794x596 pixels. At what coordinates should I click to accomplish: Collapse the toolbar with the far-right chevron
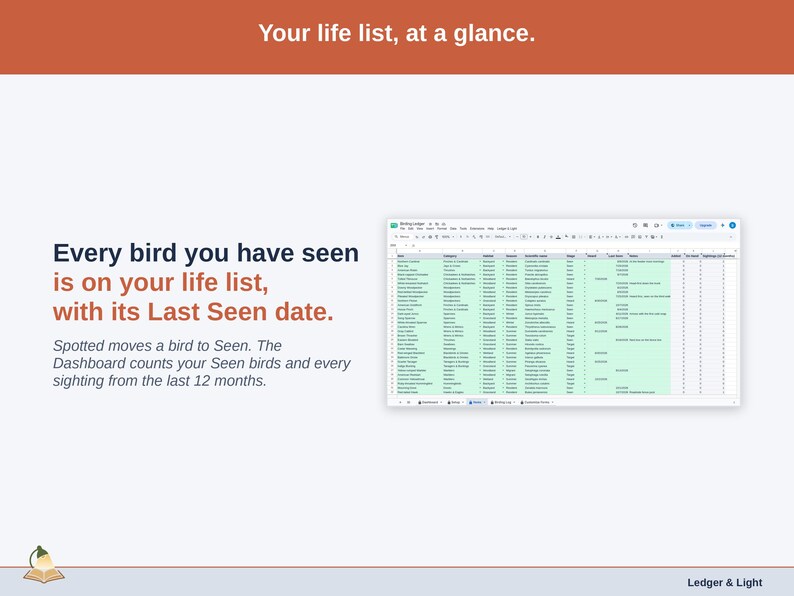[x=731, y=237]
